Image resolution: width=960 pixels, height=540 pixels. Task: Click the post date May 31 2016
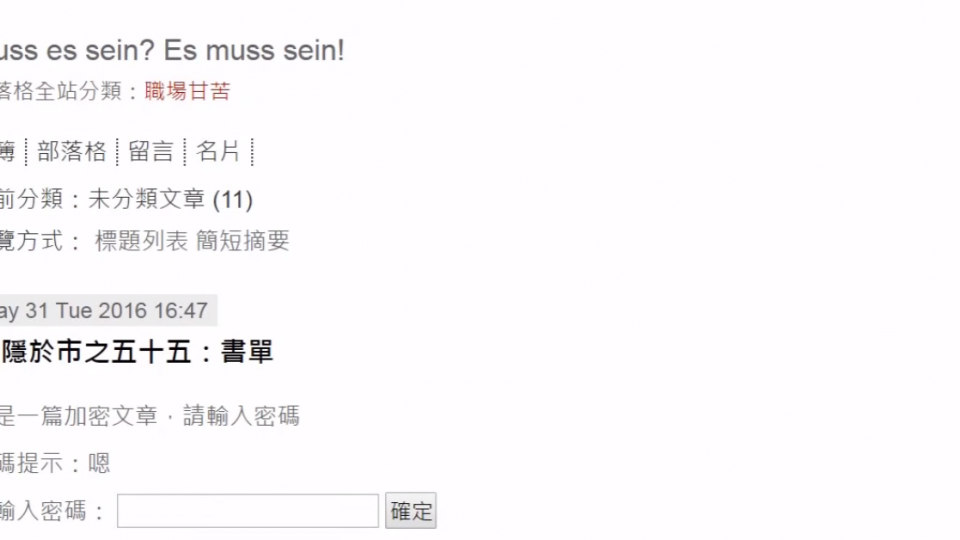[x=103, y=311]
